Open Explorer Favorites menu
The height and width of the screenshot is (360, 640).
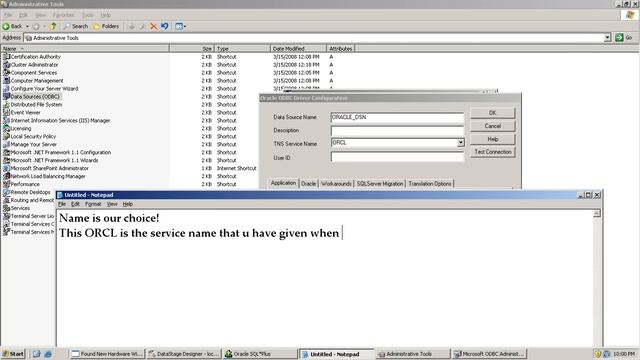click(x=63, y=15)
